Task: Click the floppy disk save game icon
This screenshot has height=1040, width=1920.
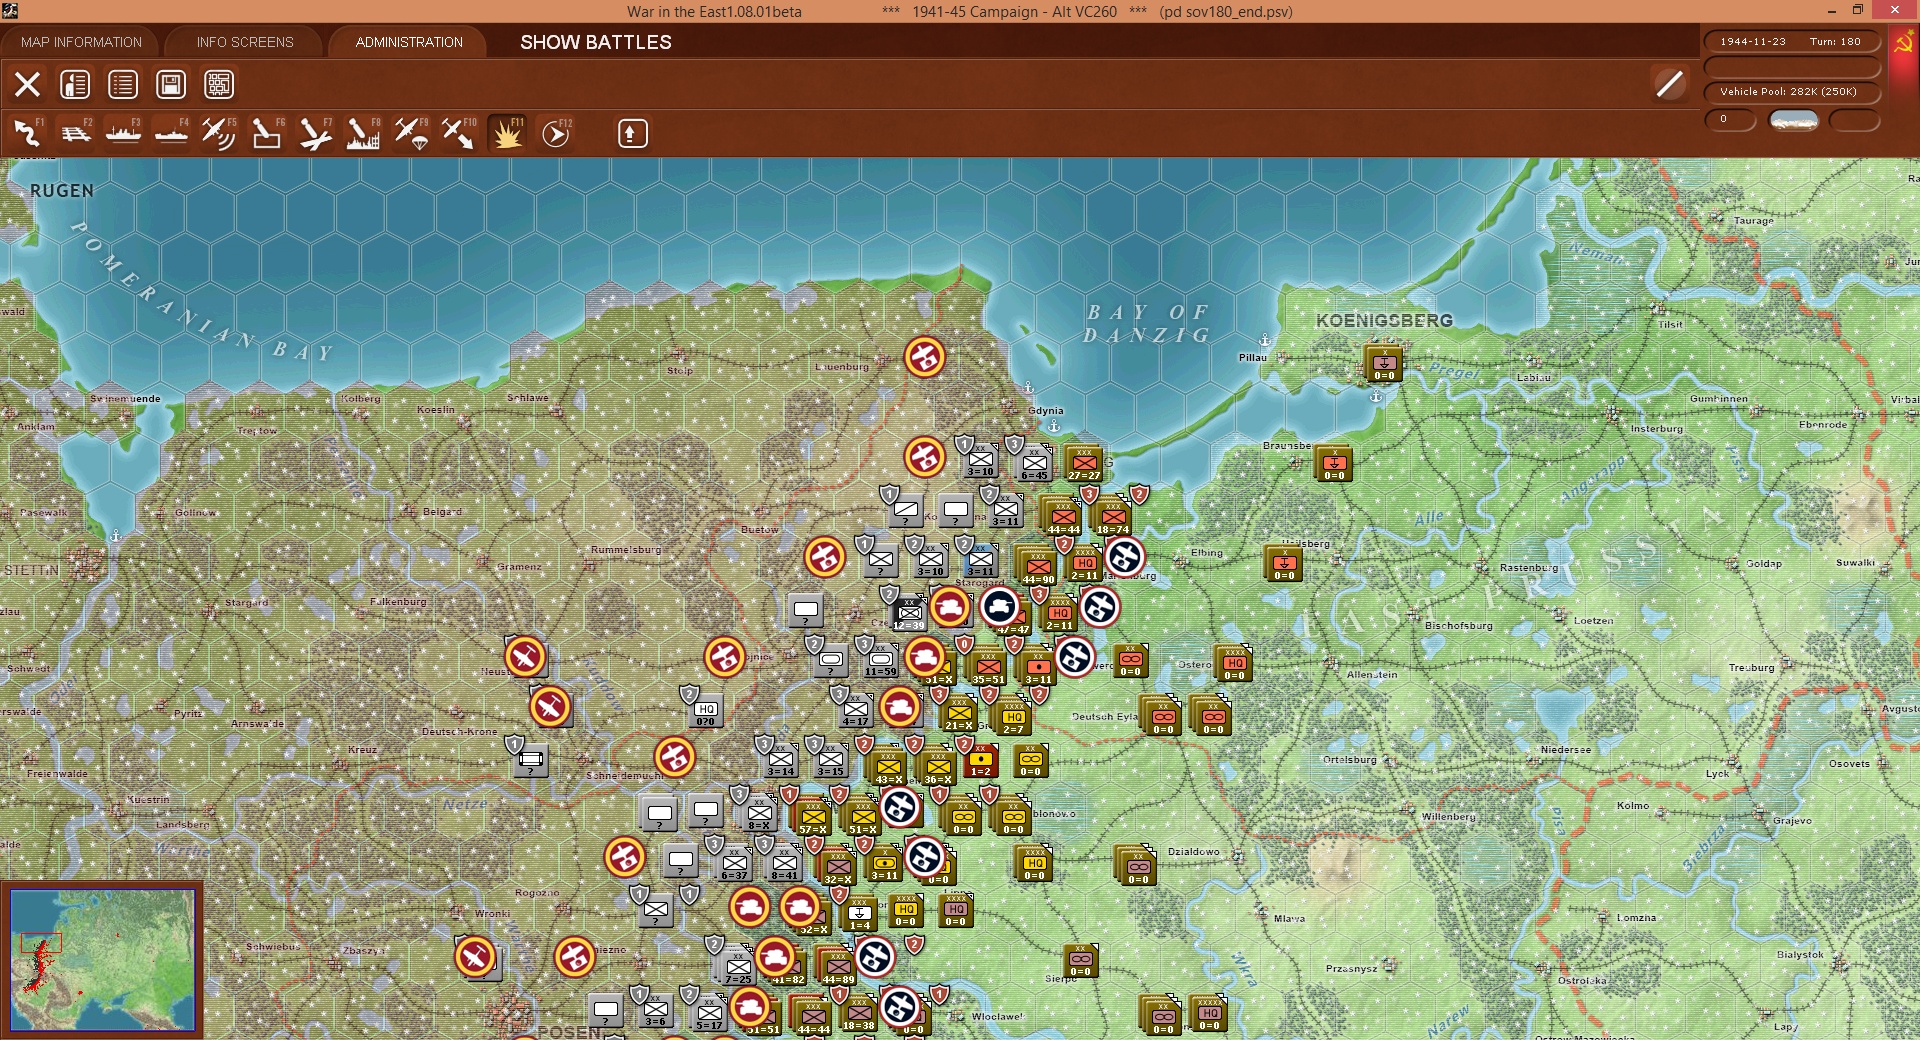Action: point(171,85)
